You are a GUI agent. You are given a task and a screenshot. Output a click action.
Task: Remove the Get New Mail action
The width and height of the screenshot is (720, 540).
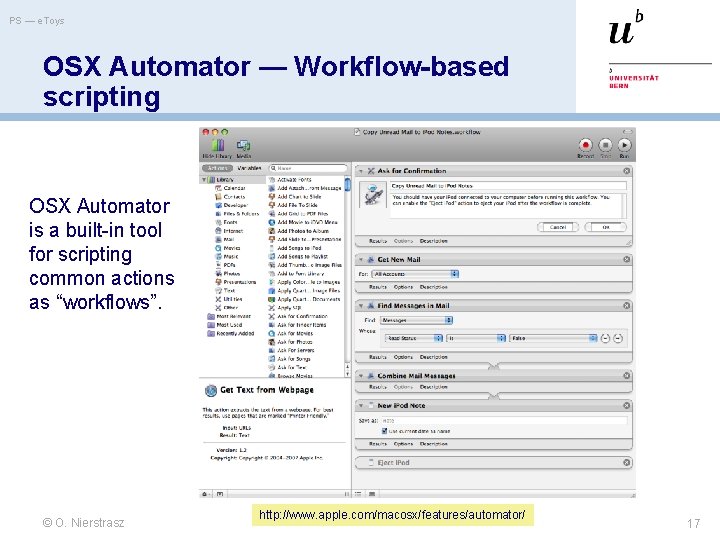tap(626, 259)
